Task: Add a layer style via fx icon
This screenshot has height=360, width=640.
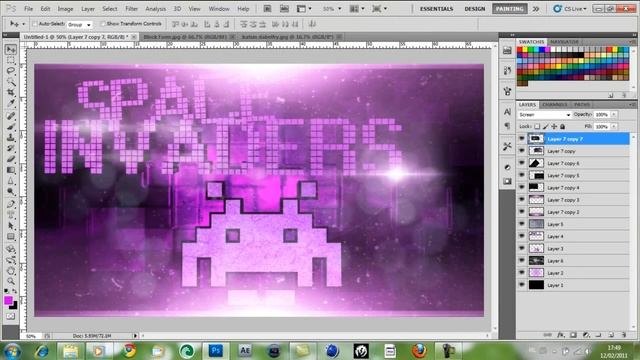Action: pyautogui.click(x=561, y=335)
